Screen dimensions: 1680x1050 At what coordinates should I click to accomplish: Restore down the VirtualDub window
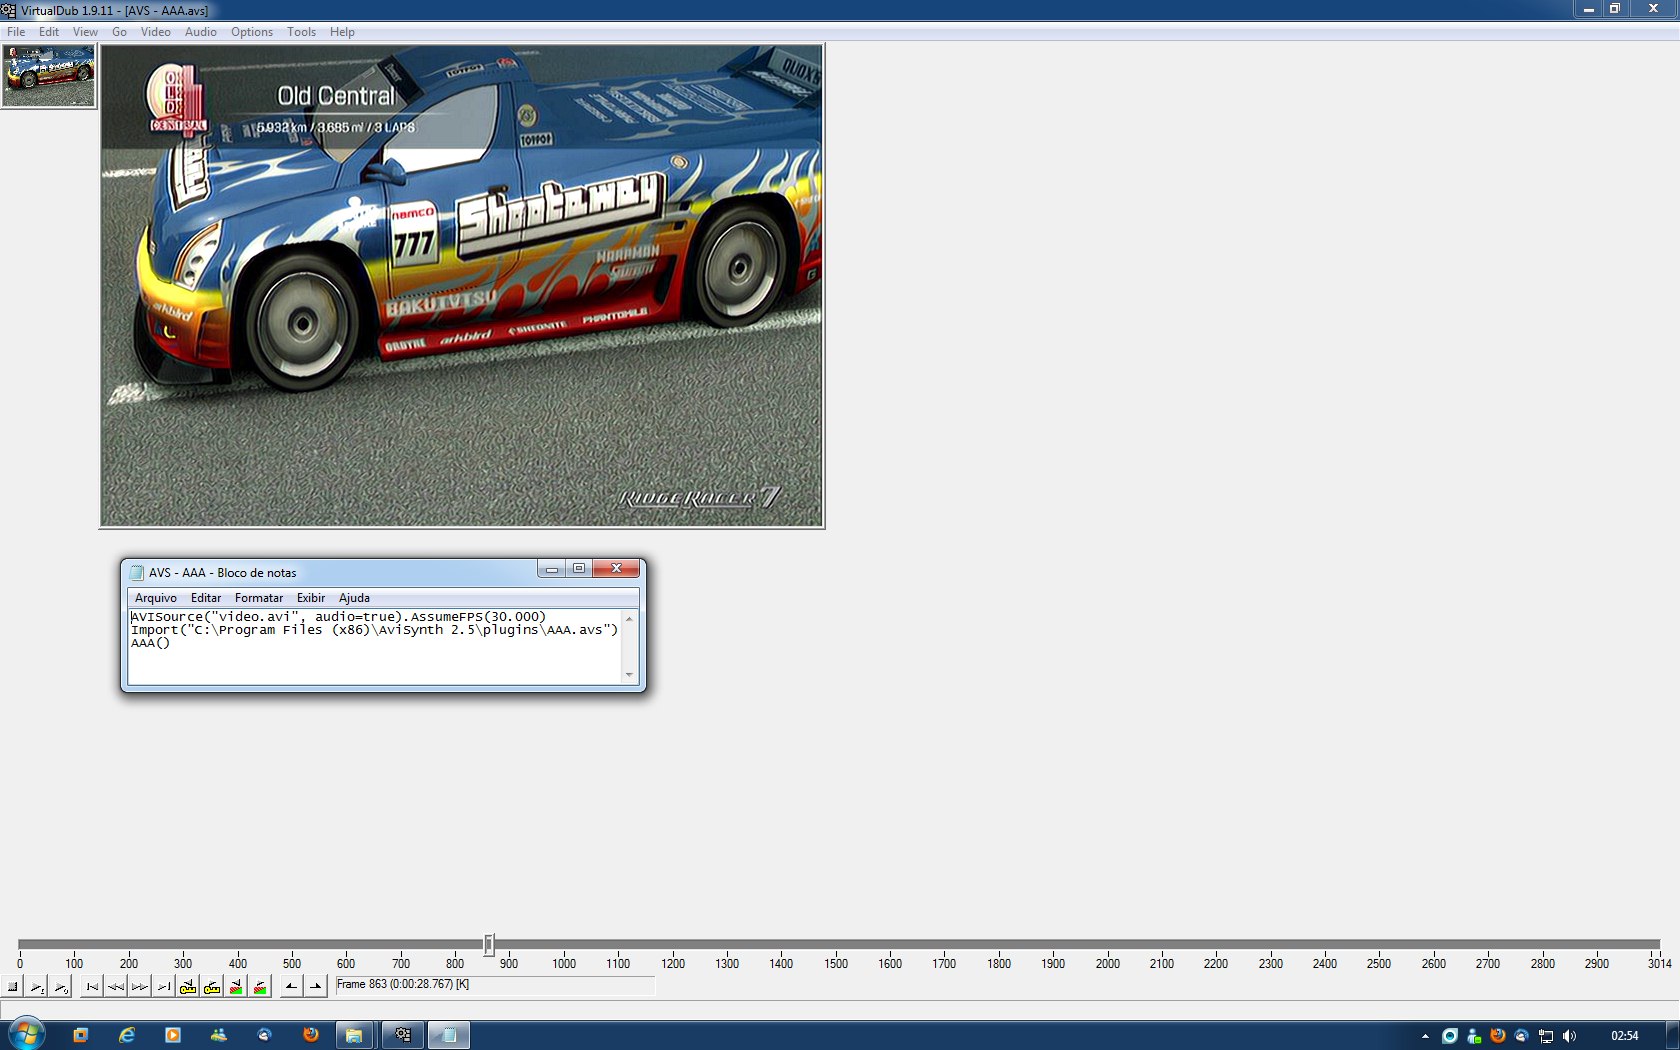tap(1614, 8)
